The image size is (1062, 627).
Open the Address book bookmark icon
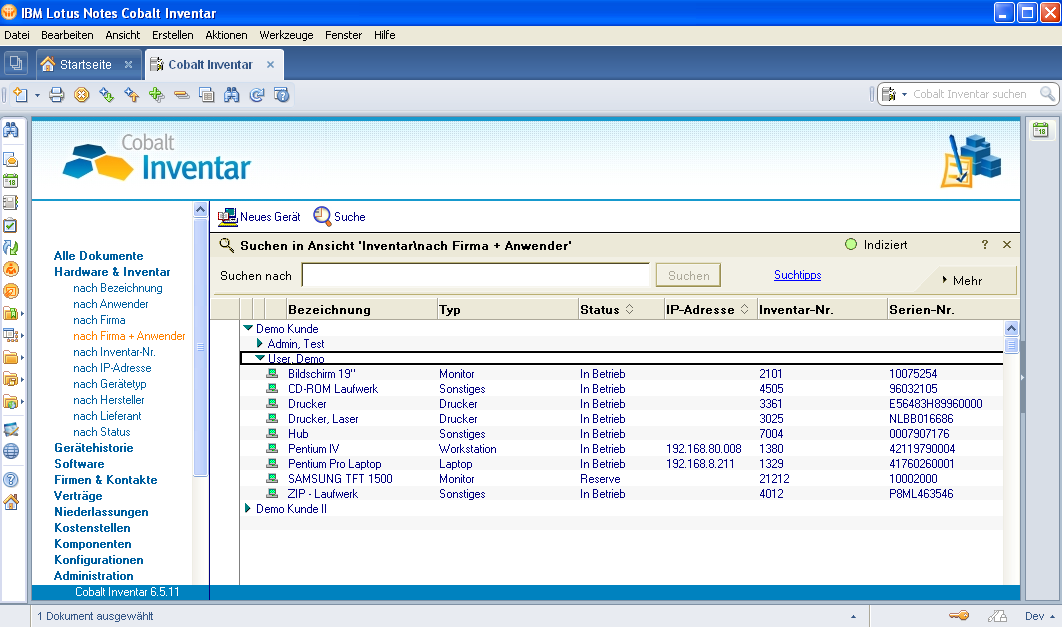[x=11, y=202]
